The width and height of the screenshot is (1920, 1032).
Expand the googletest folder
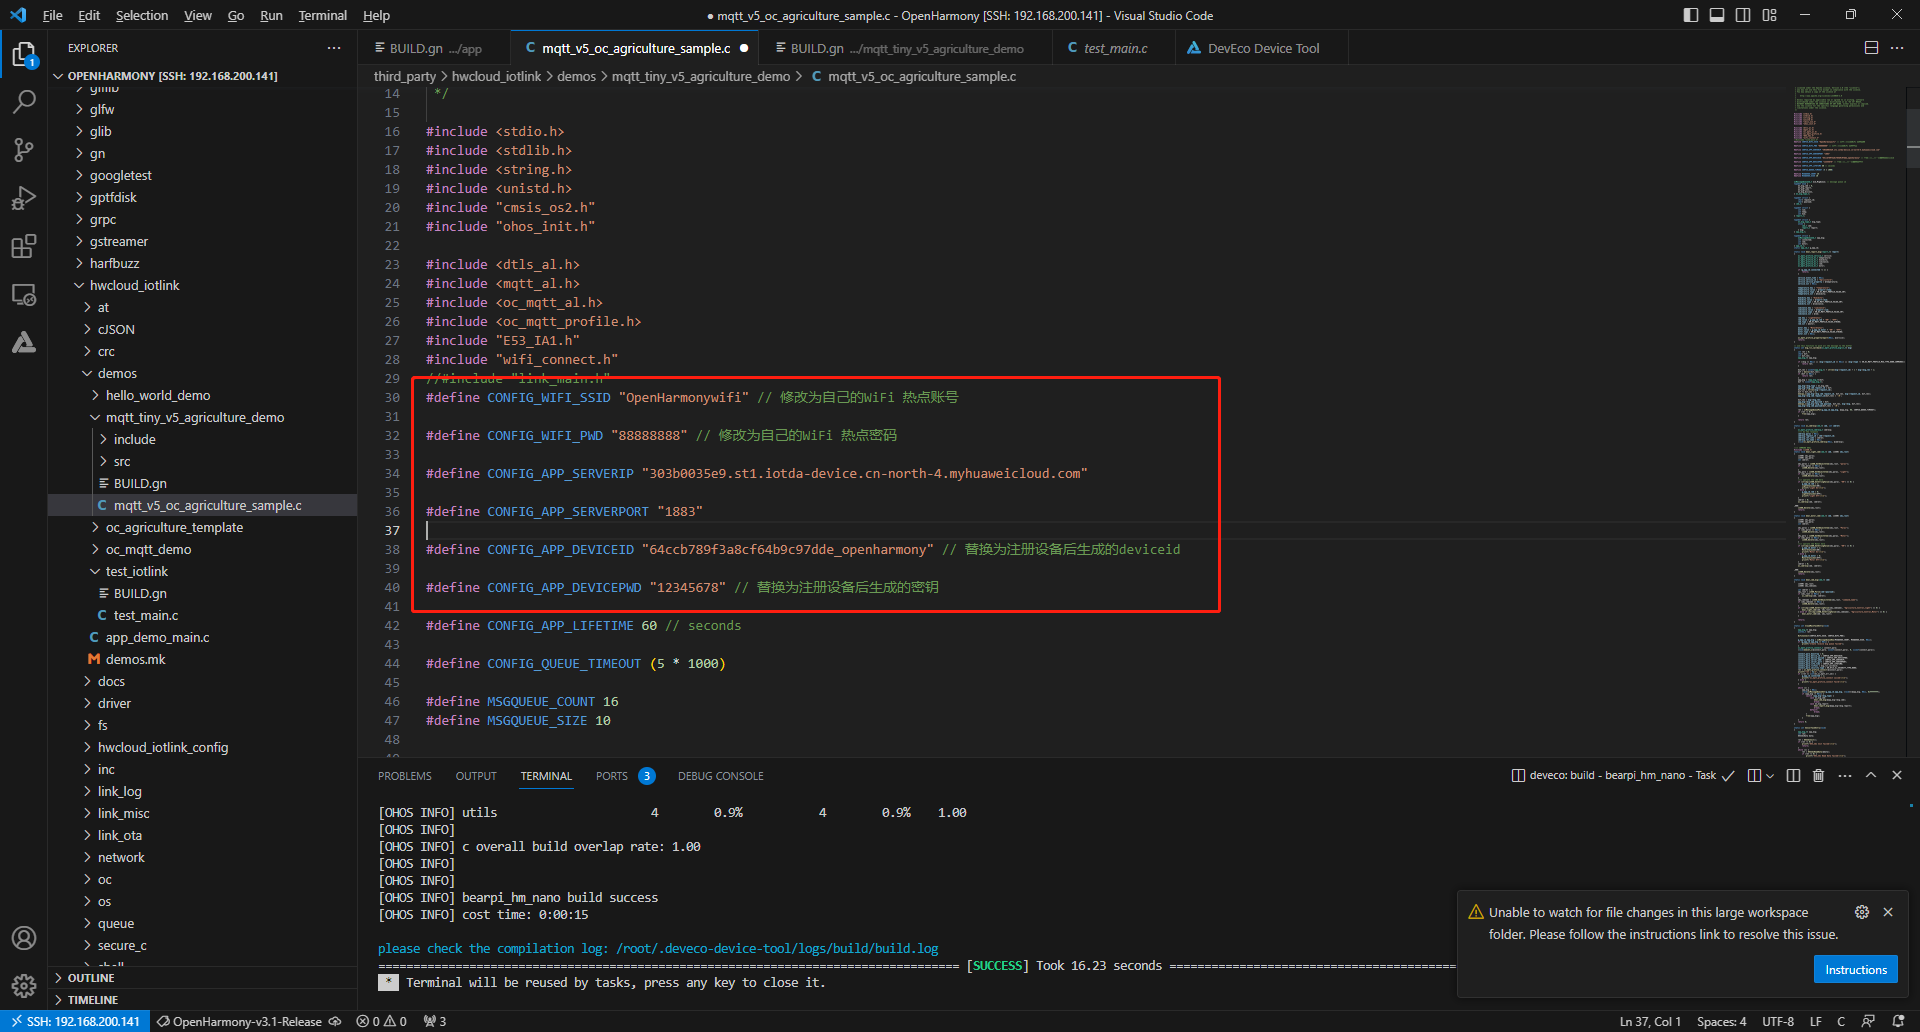pyautogui.click(x=121, y=176)
